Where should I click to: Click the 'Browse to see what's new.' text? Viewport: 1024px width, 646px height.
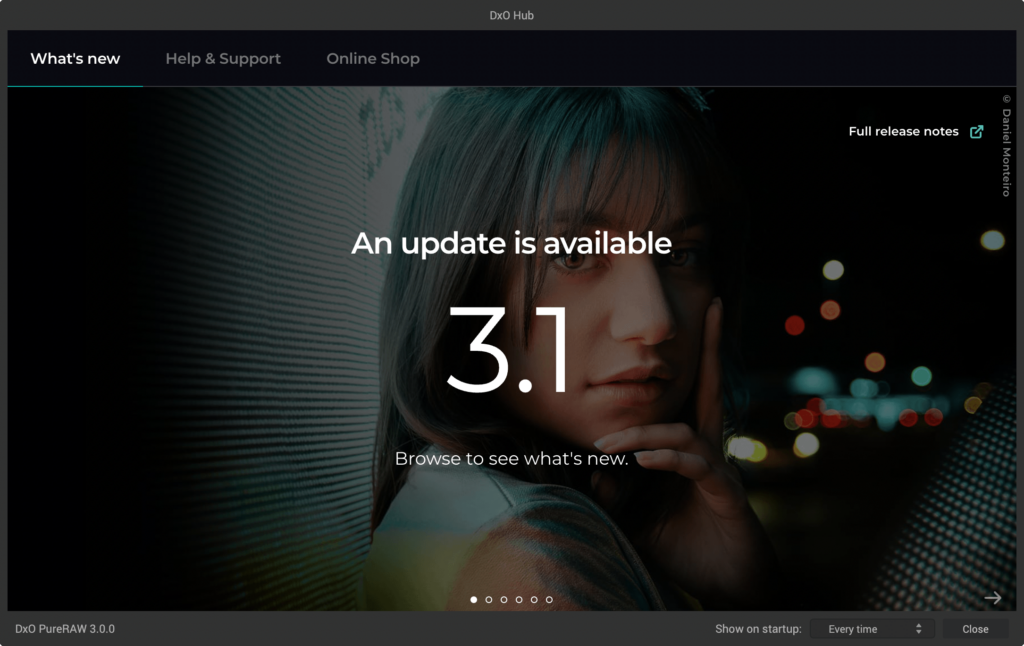(x=511, y=459)
